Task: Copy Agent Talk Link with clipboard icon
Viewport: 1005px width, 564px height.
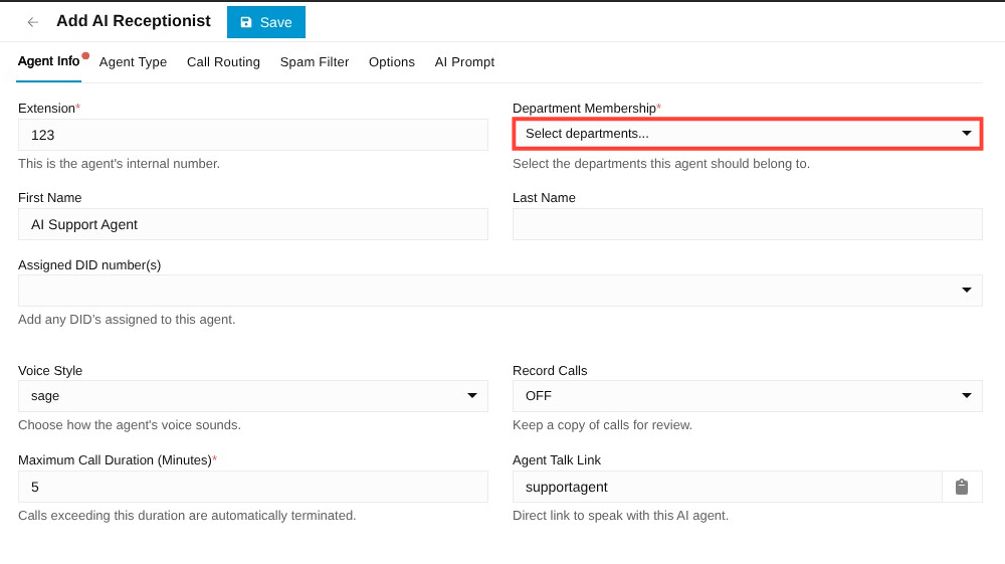Action: point(961,487)
